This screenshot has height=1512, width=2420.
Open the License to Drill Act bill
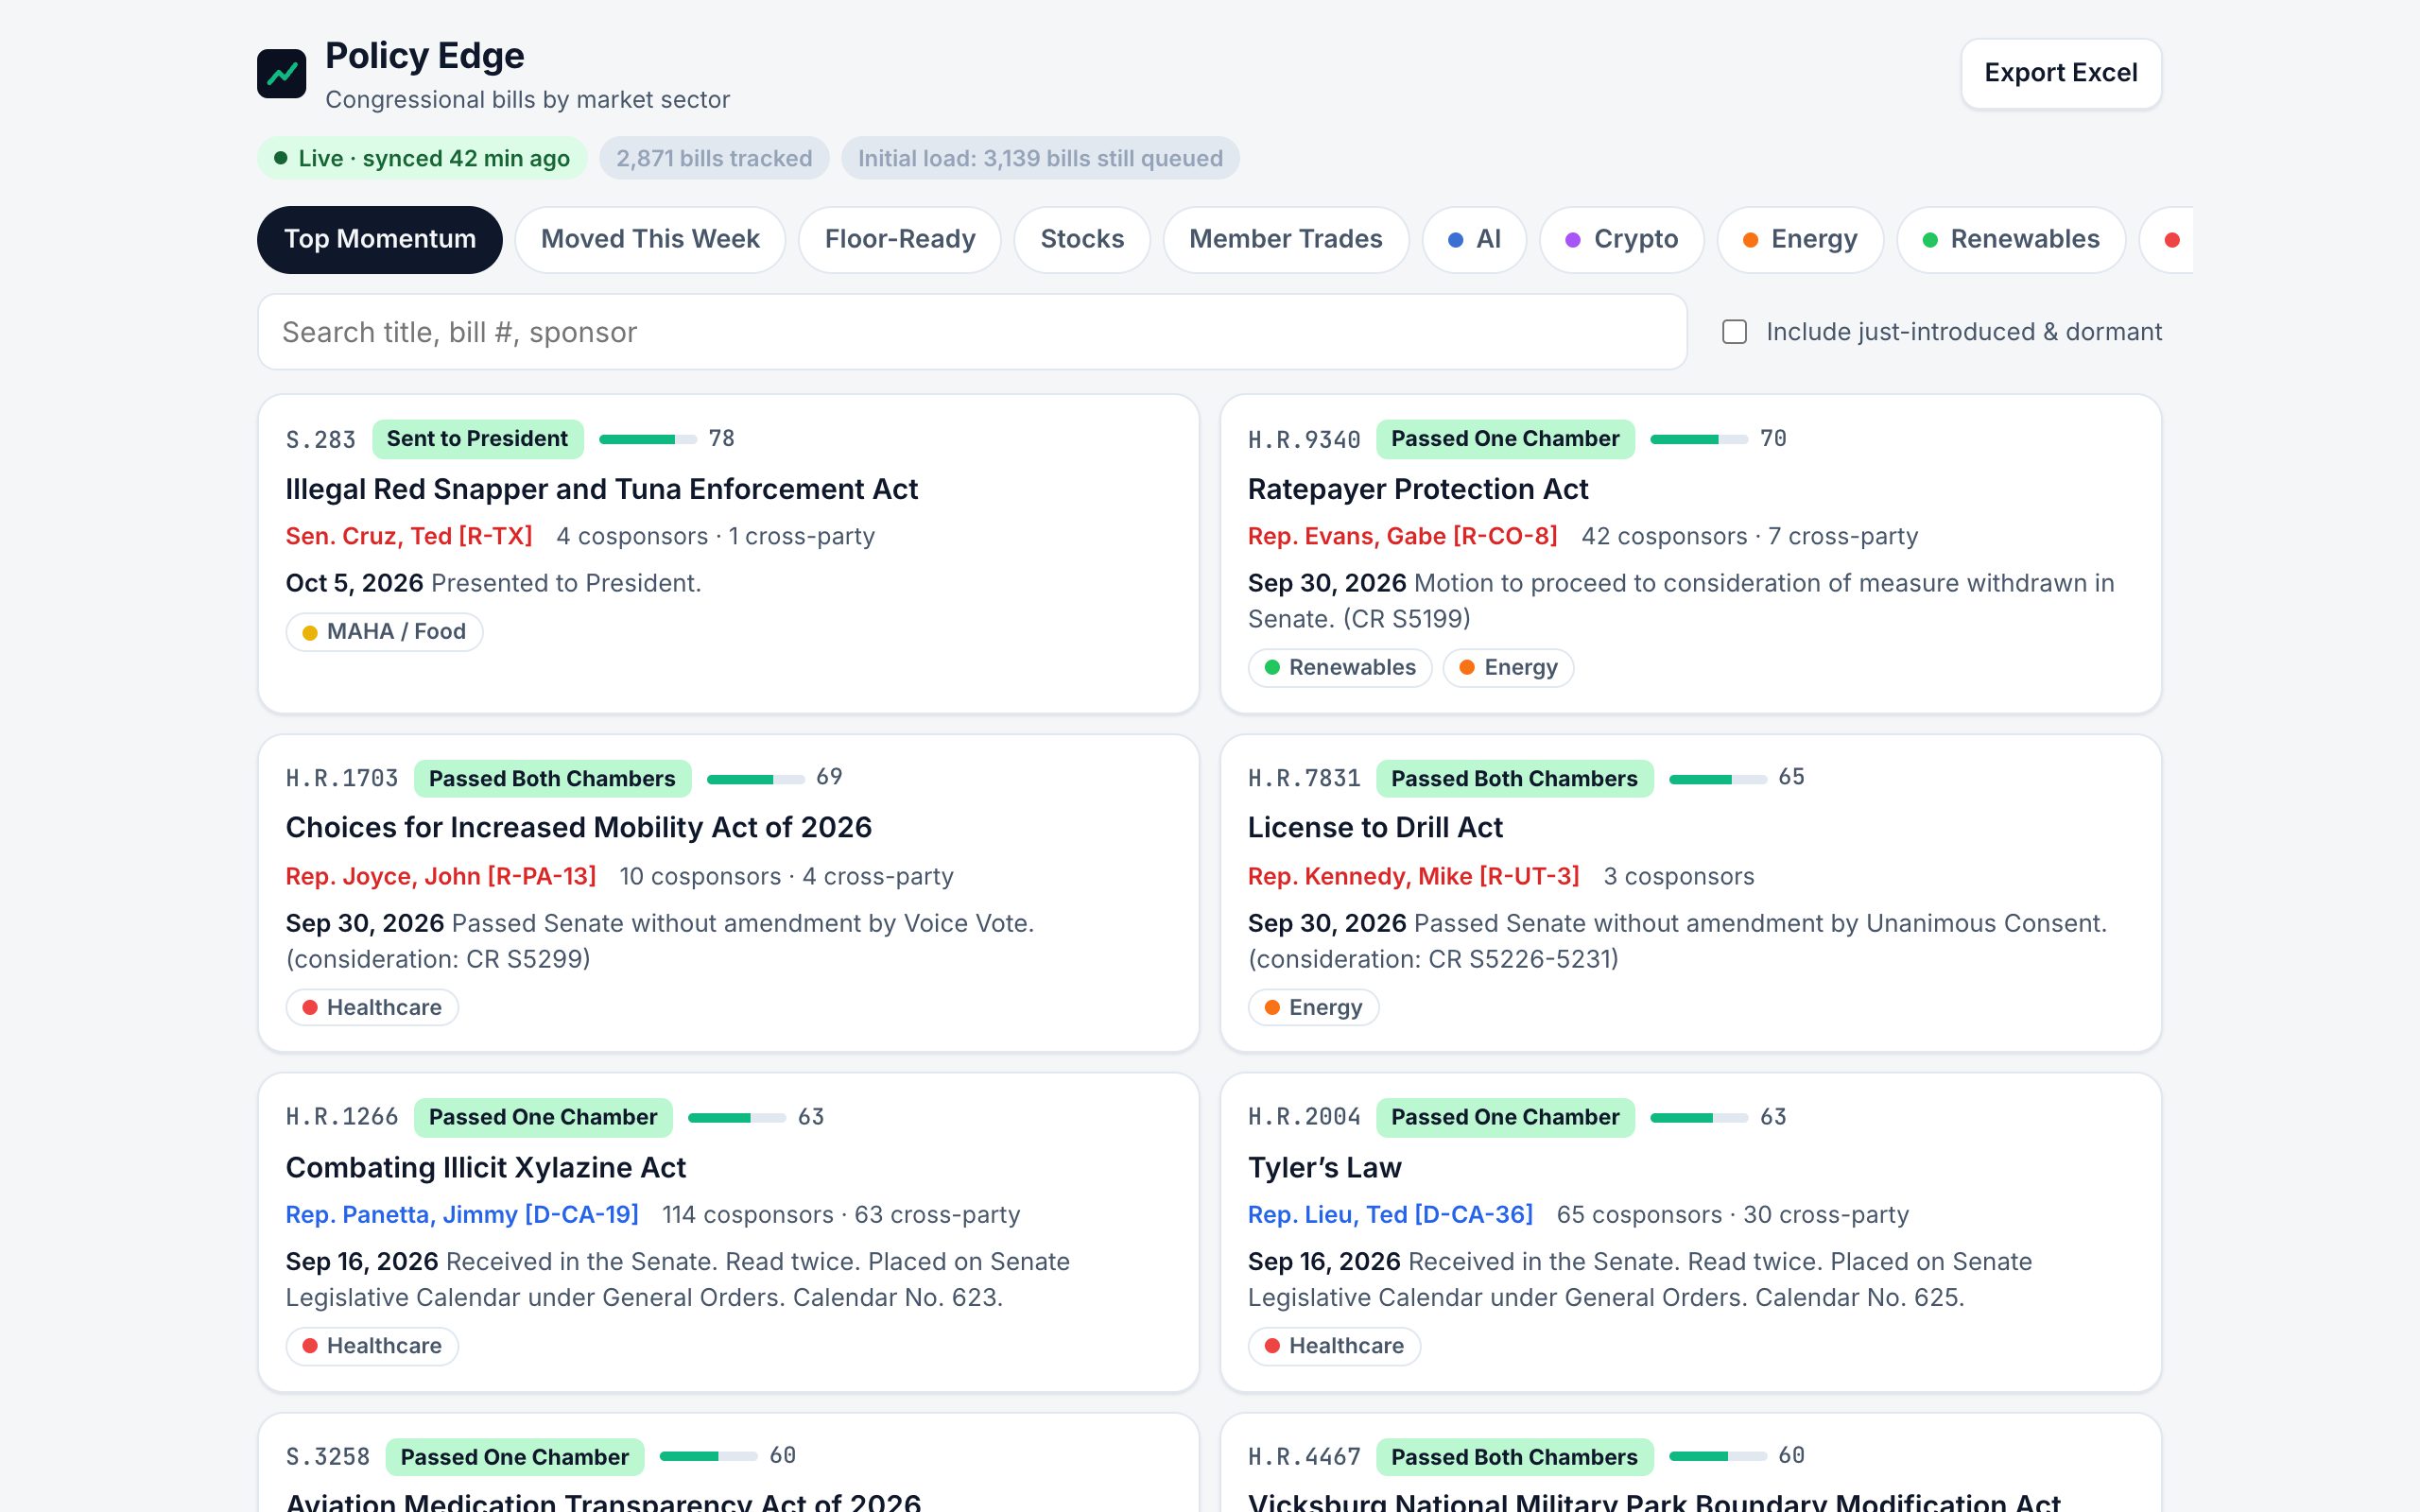point(1375,828)
